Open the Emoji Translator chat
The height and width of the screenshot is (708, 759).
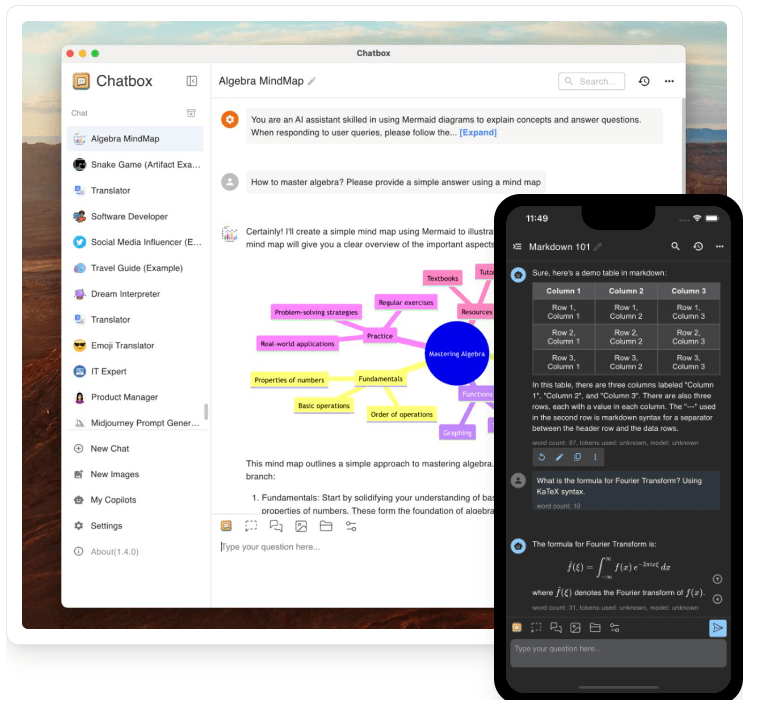pyautogui.click(x=135, y=346)
